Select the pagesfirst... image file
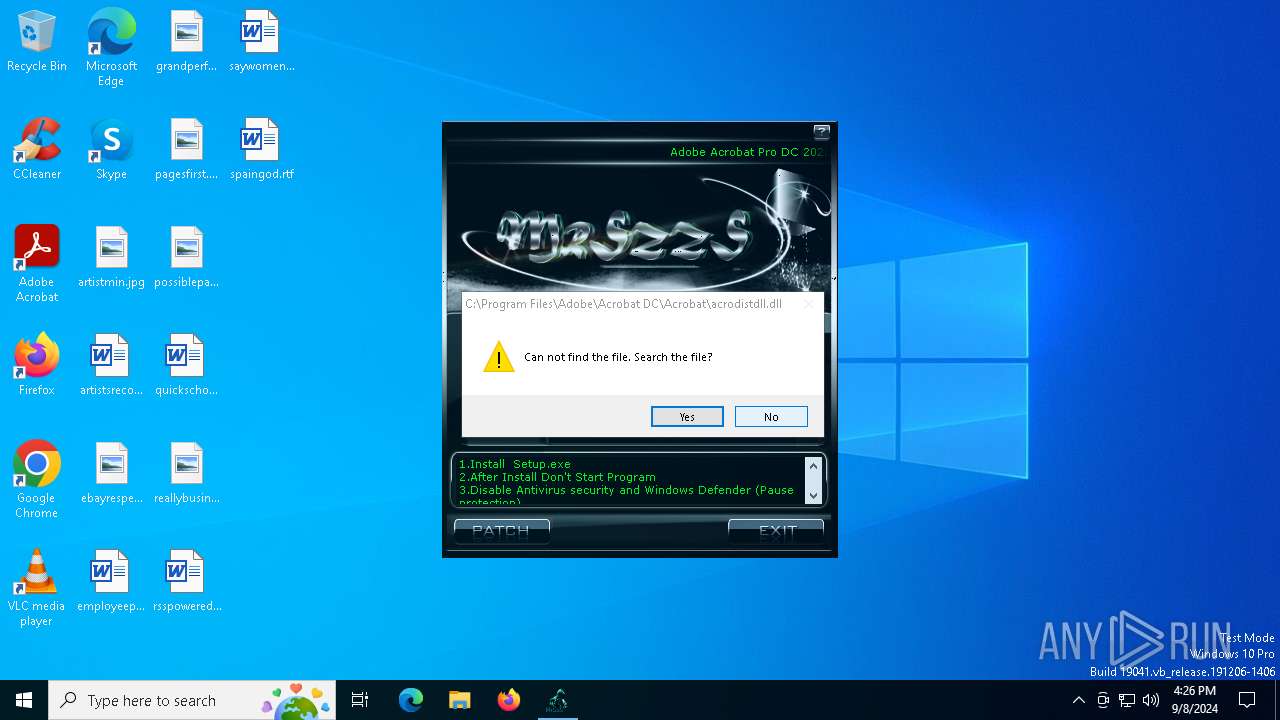 [x=186, y=150]
